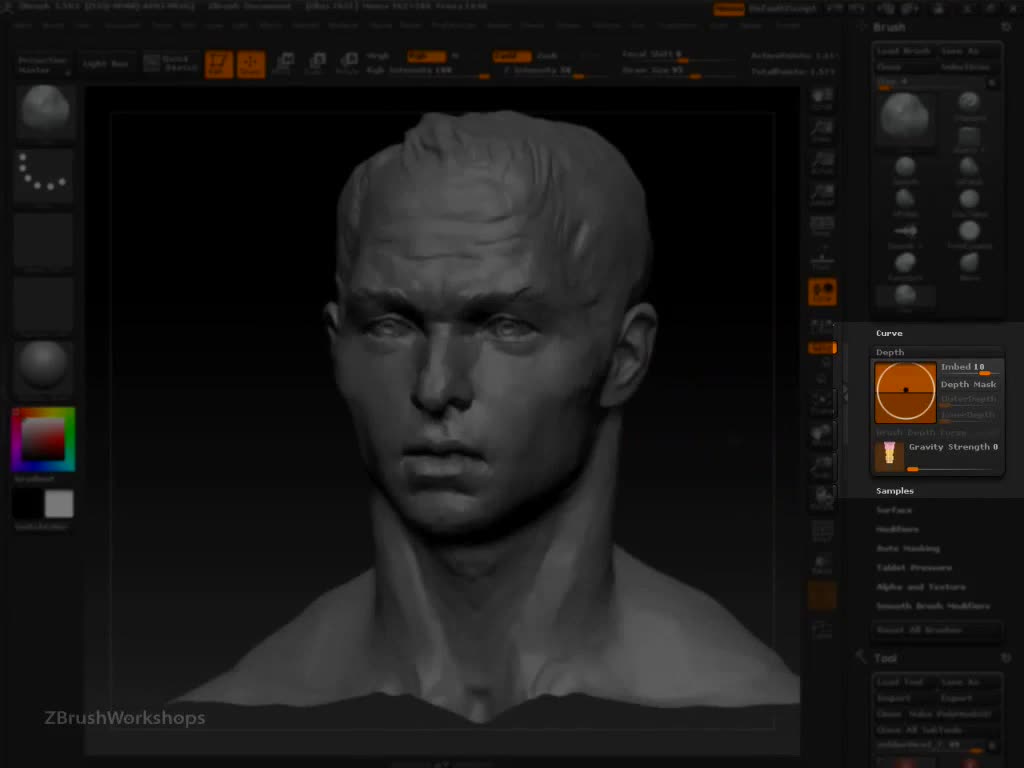The height and width of the screenshot is (768, 1024).
Task: Expand the Surface section
Action: point(893,510)
